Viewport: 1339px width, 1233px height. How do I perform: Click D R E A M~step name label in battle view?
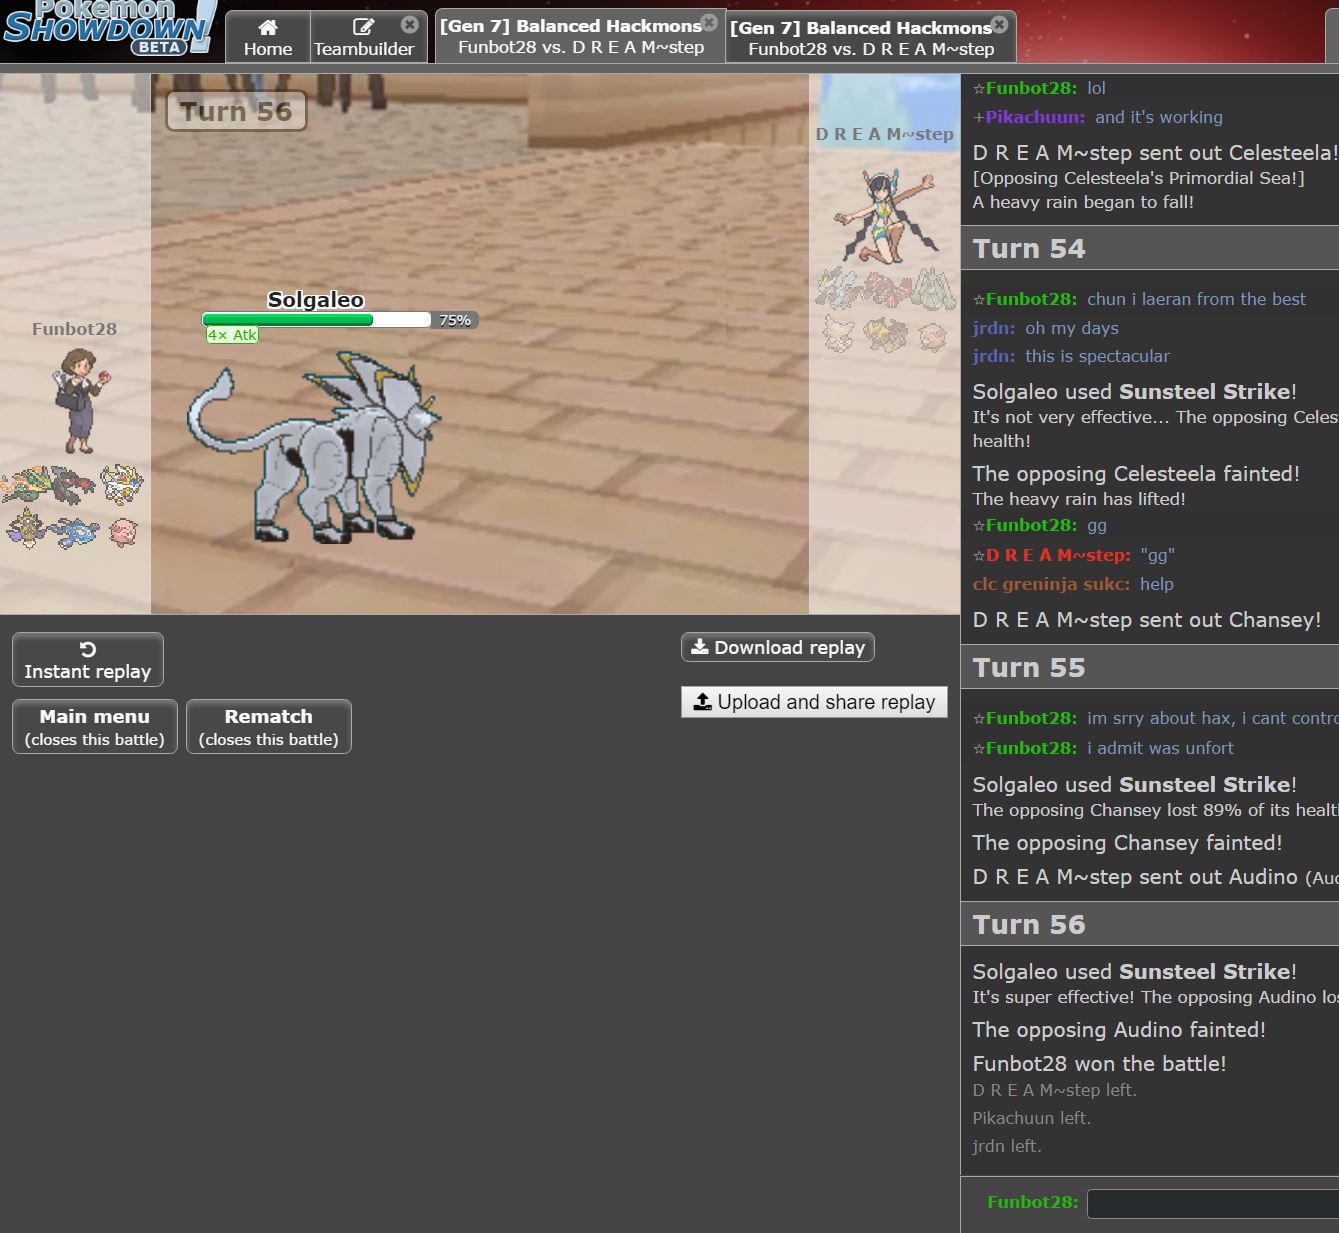(x=885, y=134)
